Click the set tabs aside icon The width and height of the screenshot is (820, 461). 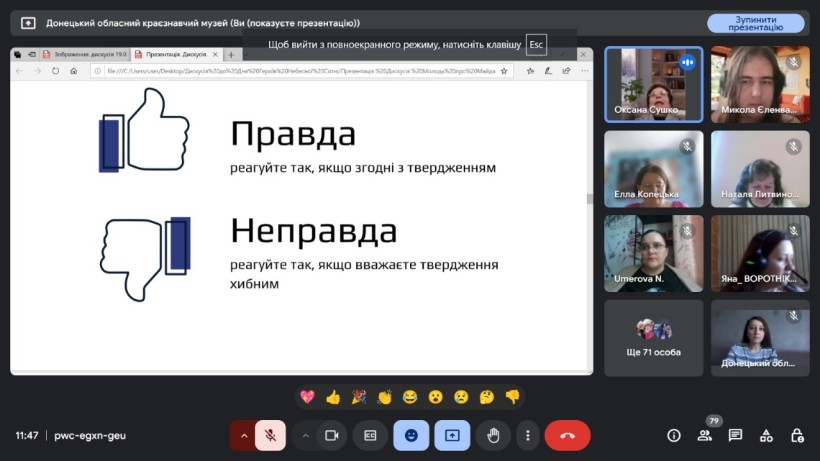[x=32, y=54]
